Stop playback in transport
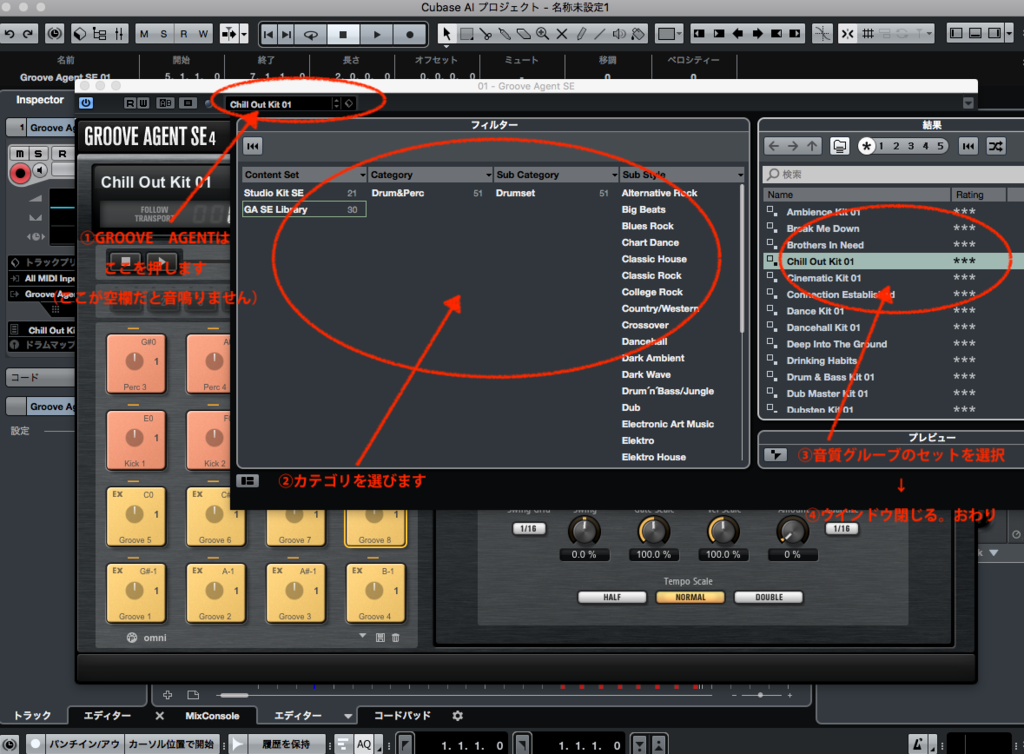 343,35
